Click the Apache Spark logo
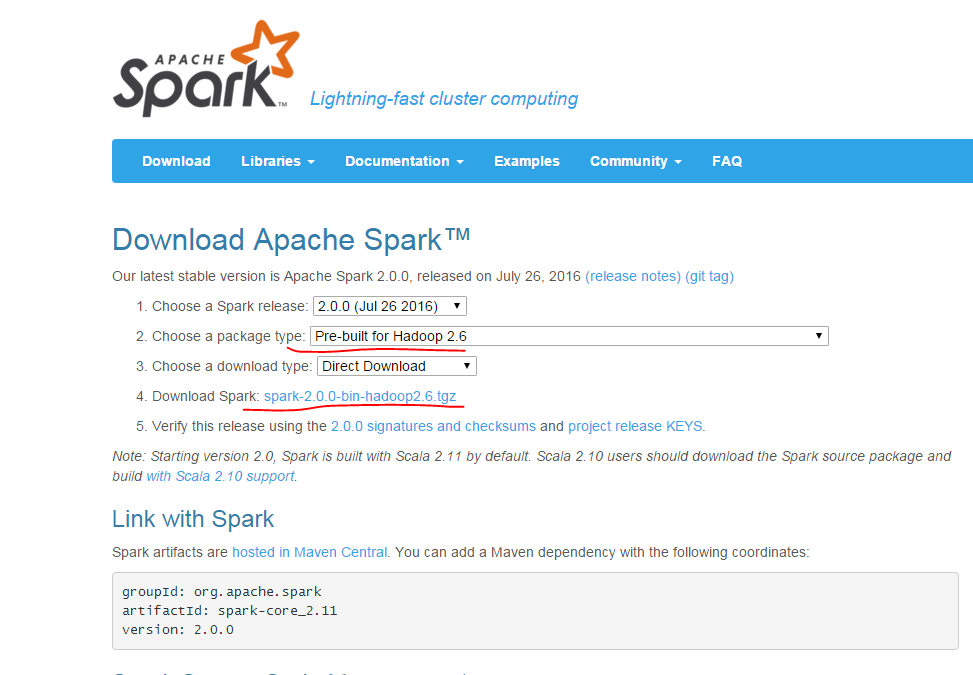This screenshot has width=973, height=675. tap(205, 69)
